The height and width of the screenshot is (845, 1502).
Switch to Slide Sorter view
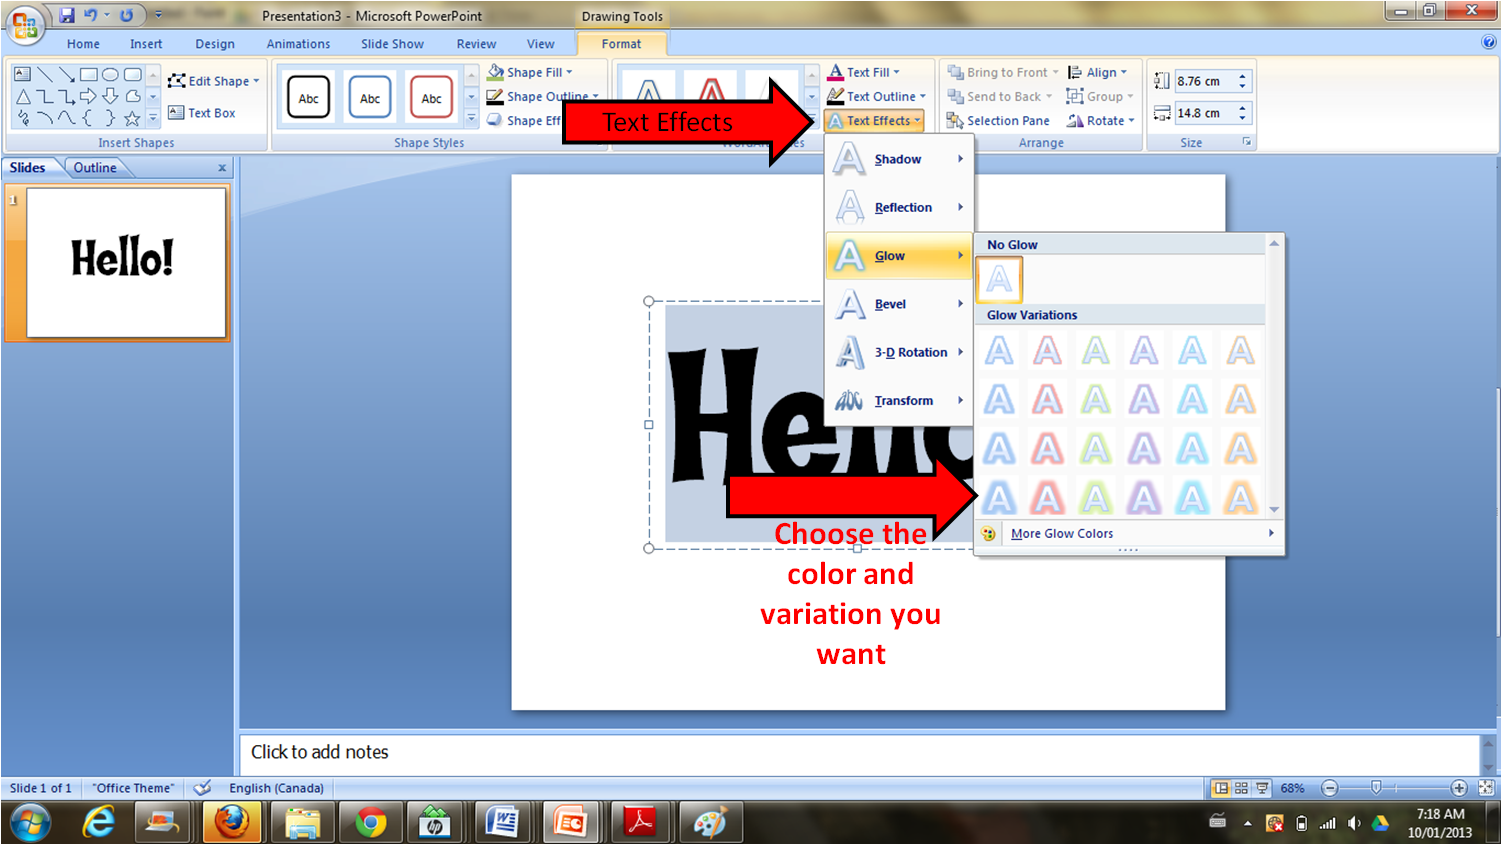click(x=1239, y=788)
